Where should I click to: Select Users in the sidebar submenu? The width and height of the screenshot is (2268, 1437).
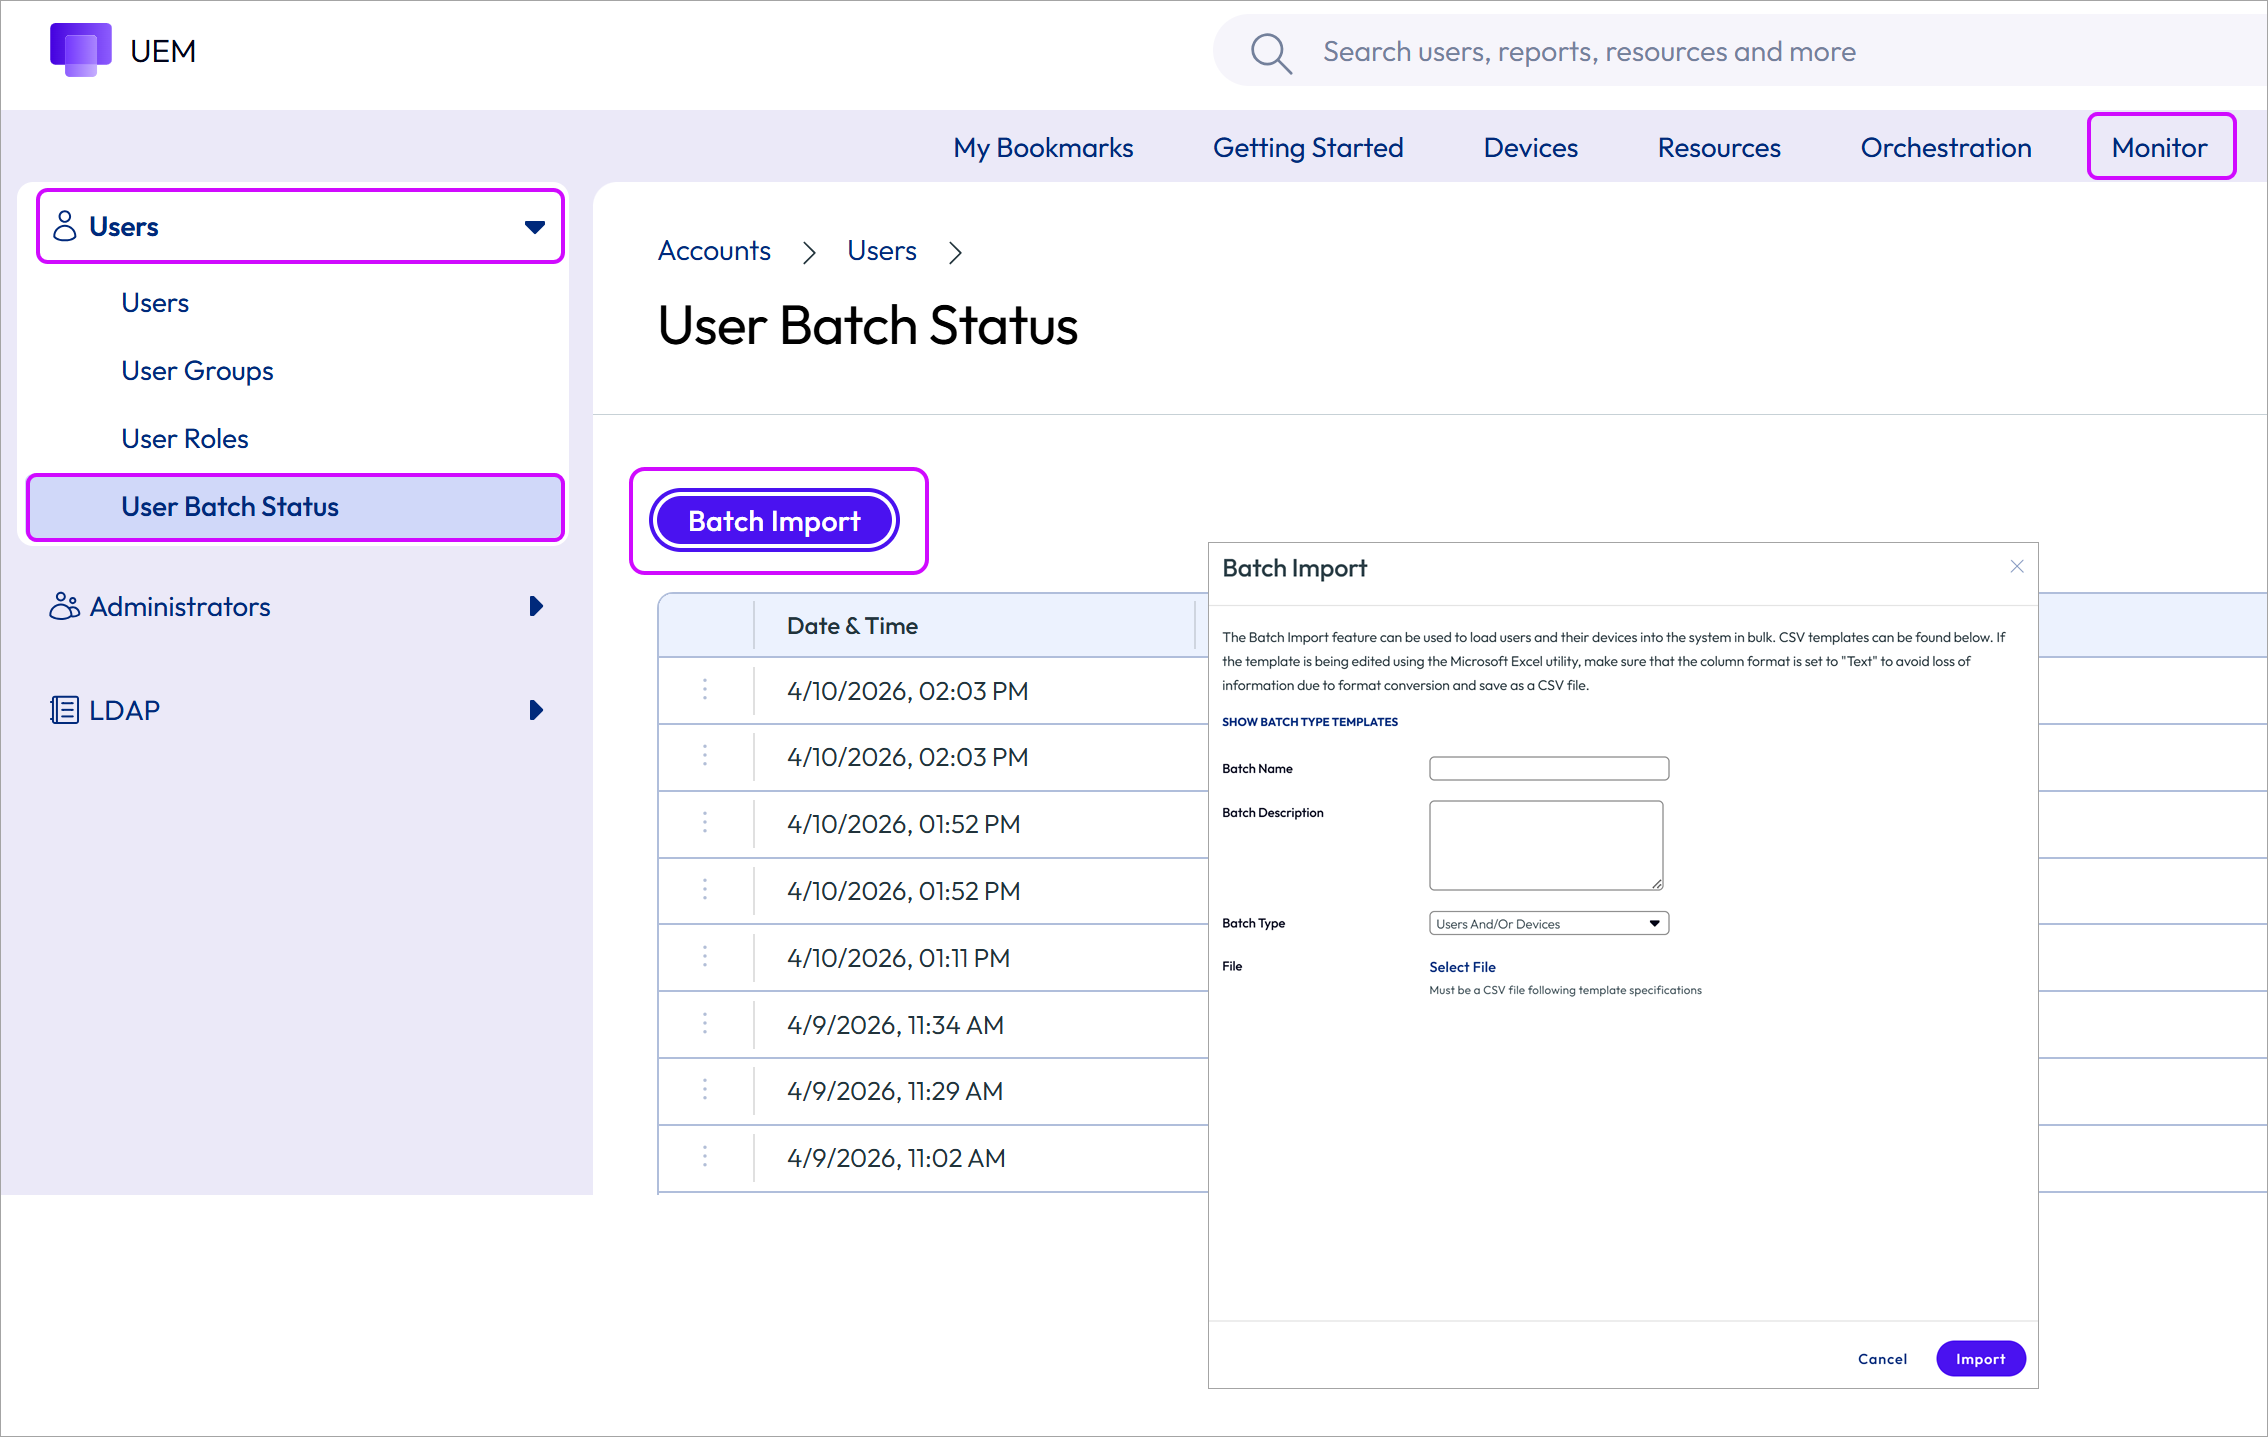155,303
